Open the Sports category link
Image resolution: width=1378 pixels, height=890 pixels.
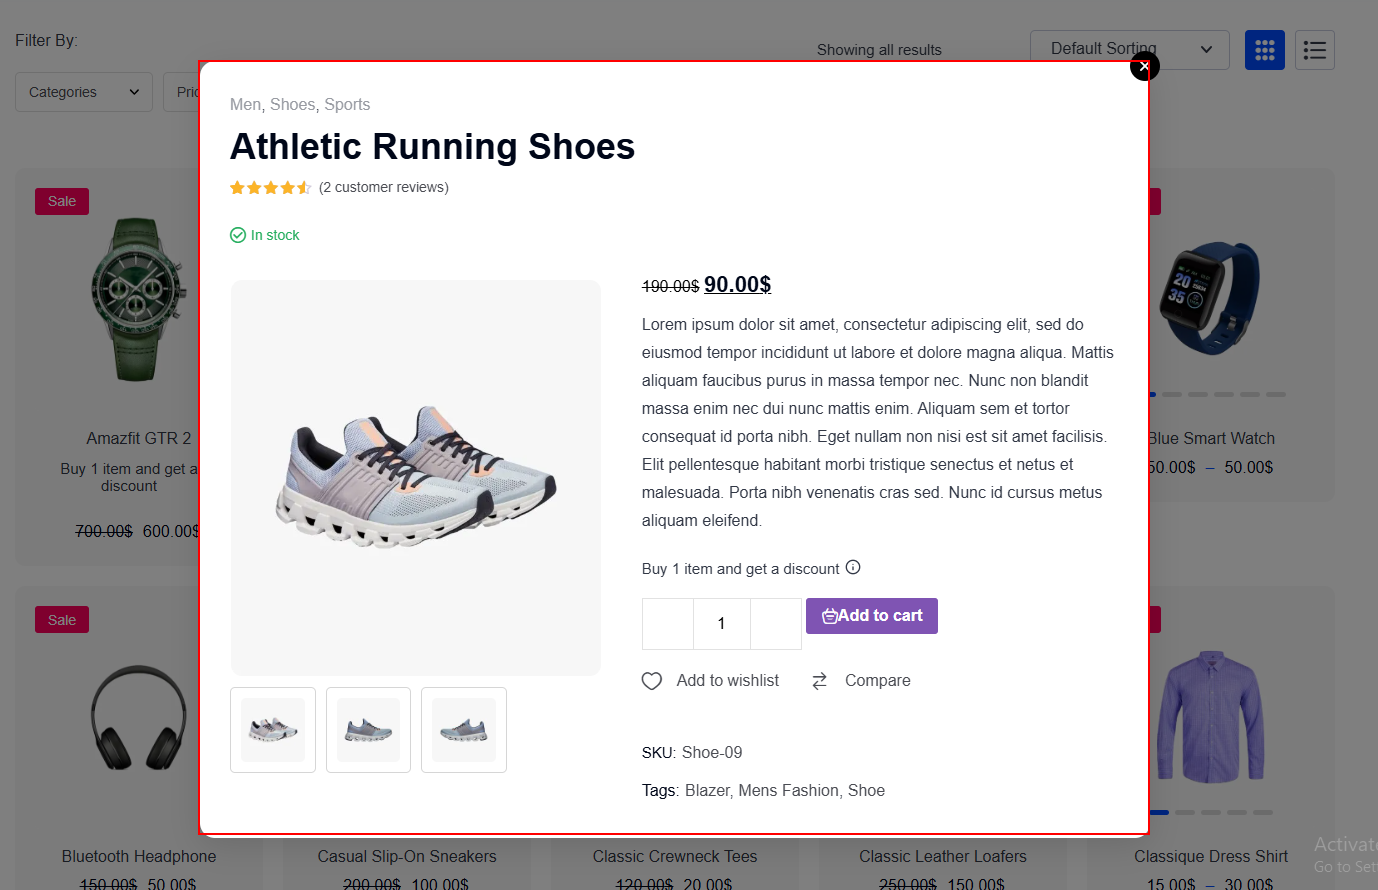pos(347,105)
